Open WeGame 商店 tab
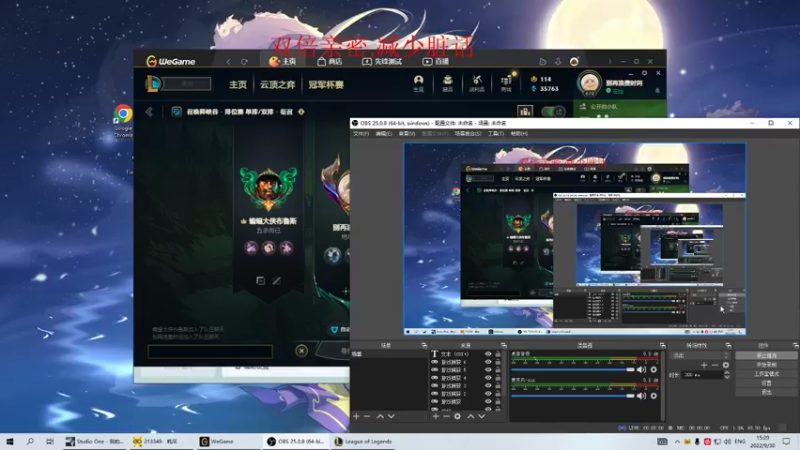The image size is (800, 450). pyautogui.click(x=330, y=61)
